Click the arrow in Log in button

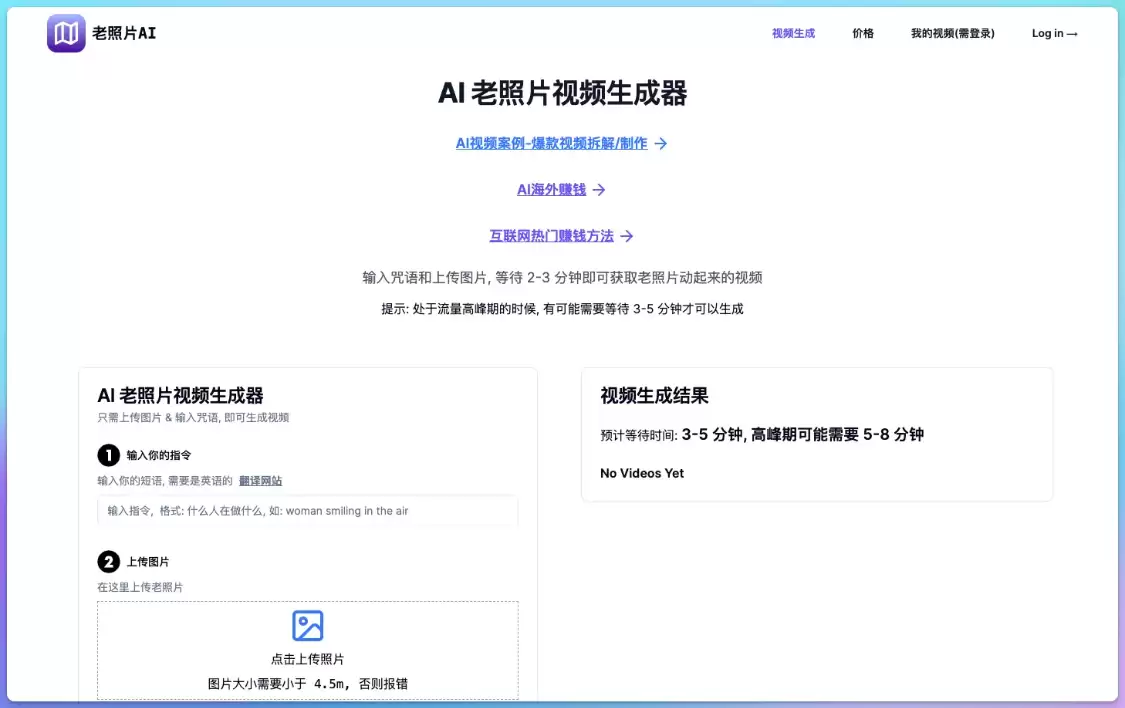1073,33
